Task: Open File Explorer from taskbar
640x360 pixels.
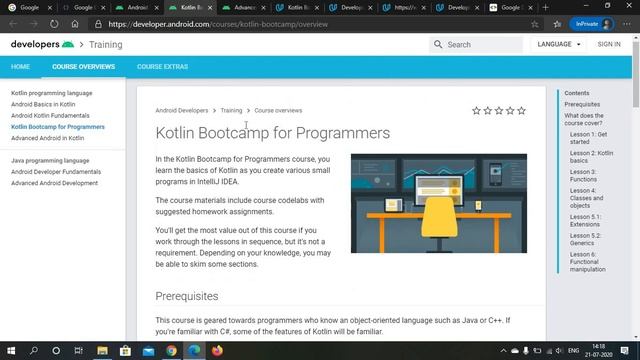Action: [x=102, y=351]
